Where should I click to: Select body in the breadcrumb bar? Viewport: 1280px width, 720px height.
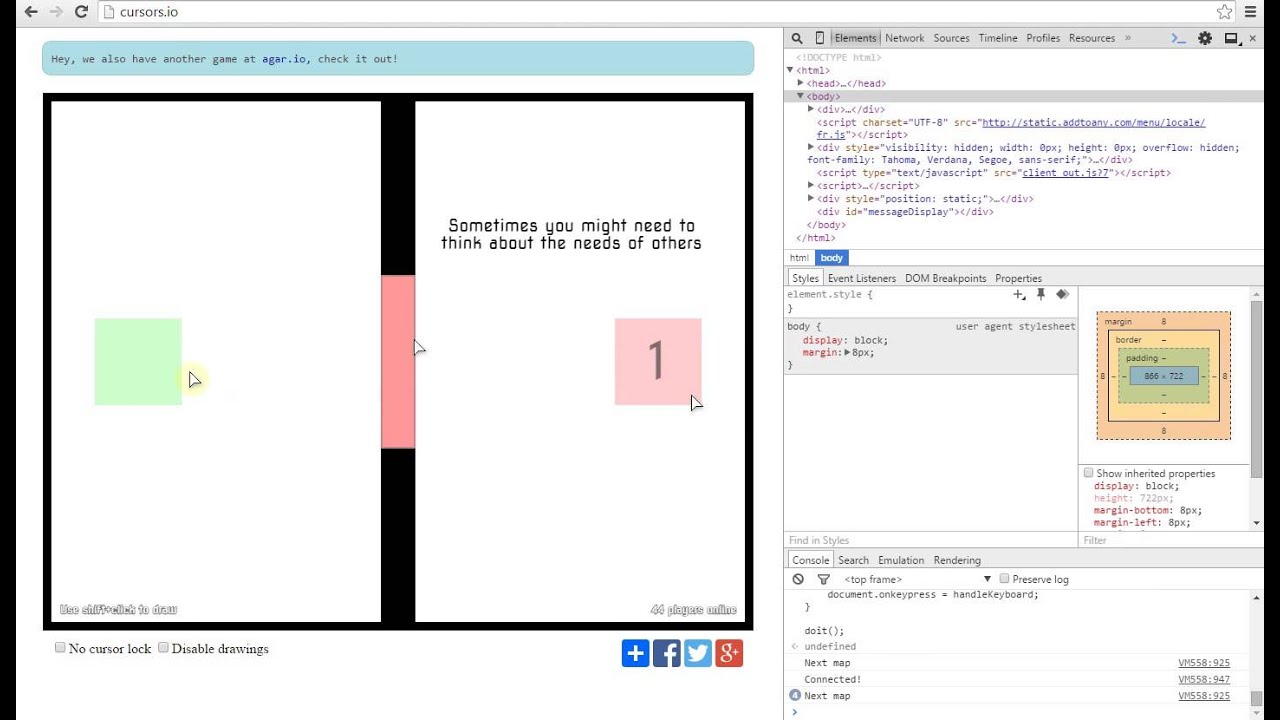tap(832, 258)
